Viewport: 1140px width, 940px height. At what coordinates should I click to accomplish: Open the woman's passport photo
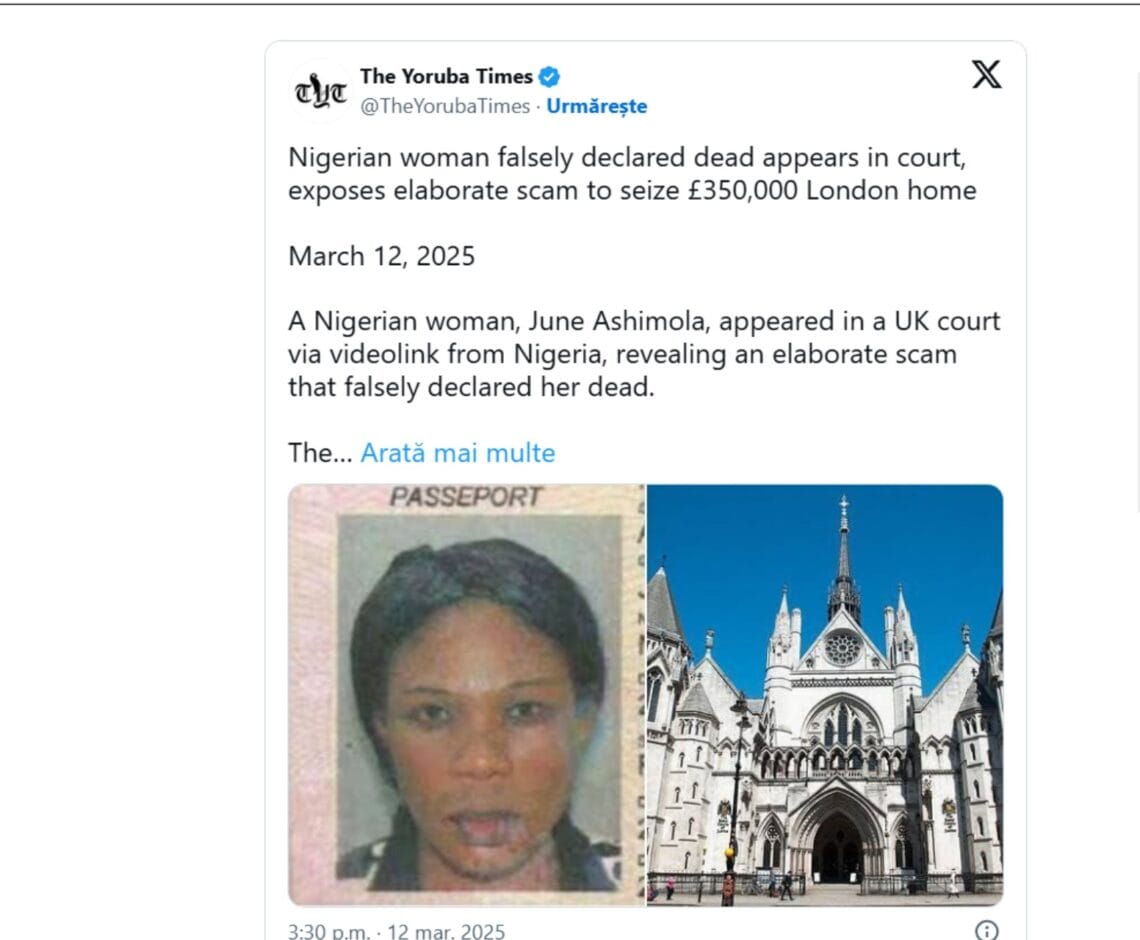click(467, 700)
